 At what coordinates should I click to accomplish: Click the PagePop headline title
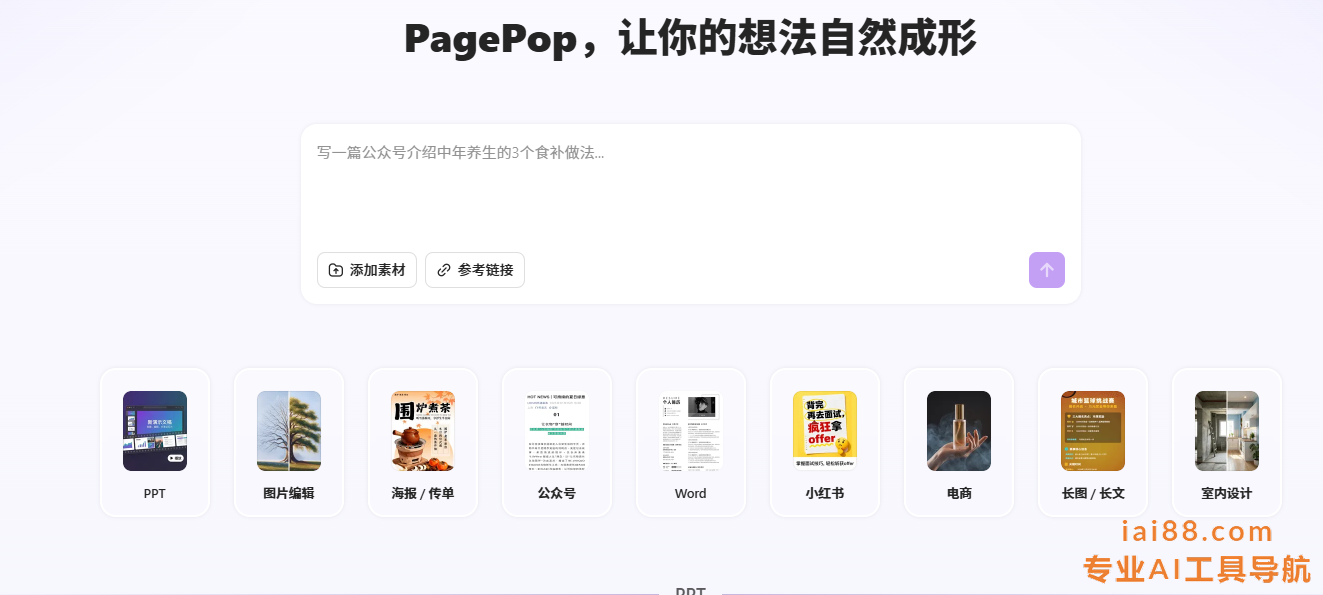pyautogui.click(x=690, y=40)
